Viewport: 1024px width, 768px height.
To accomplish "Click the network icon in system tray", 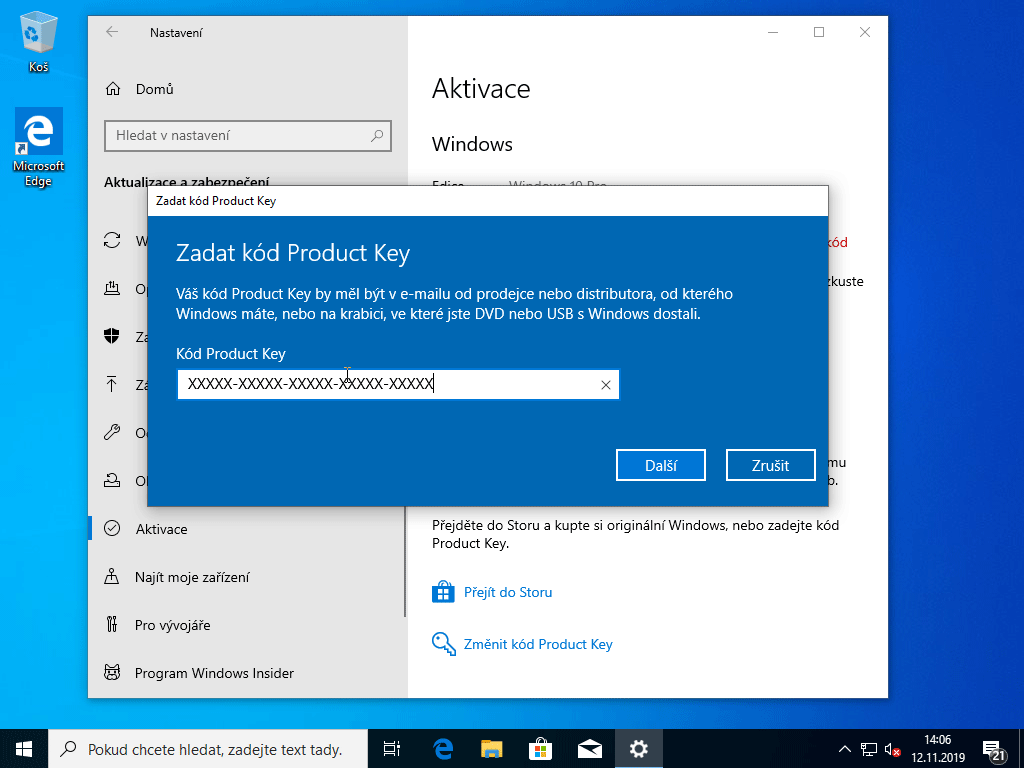I will point(869,749).
